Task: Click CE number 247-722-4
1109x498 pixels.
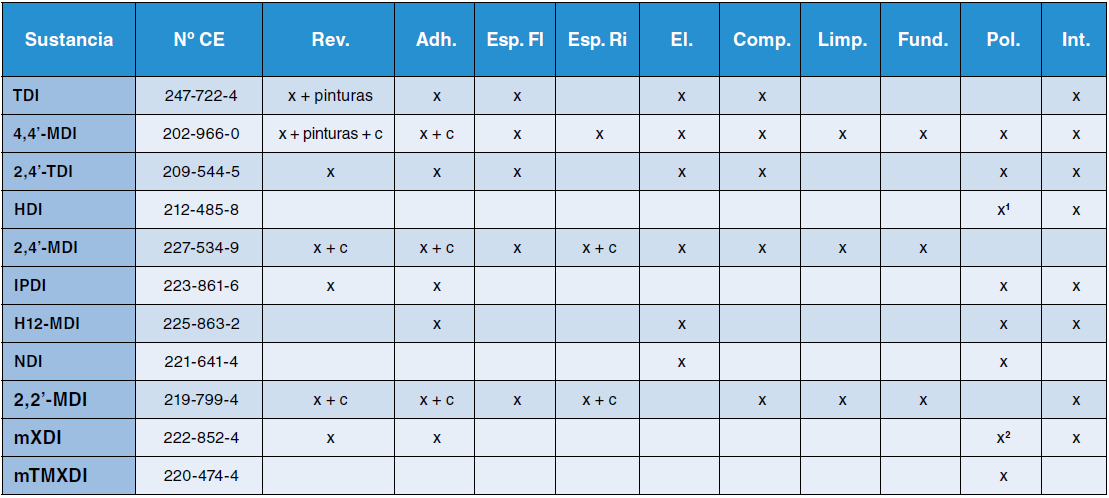Action: point(201,96)
